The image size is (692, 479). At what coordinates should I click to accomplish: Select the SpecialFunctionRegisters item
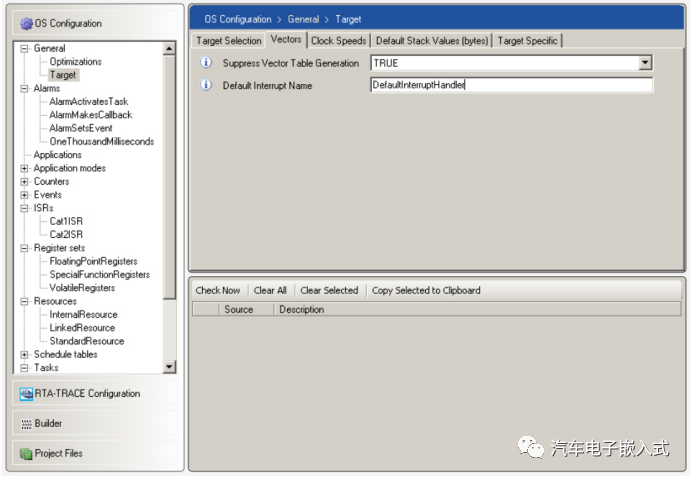point(100,275)
